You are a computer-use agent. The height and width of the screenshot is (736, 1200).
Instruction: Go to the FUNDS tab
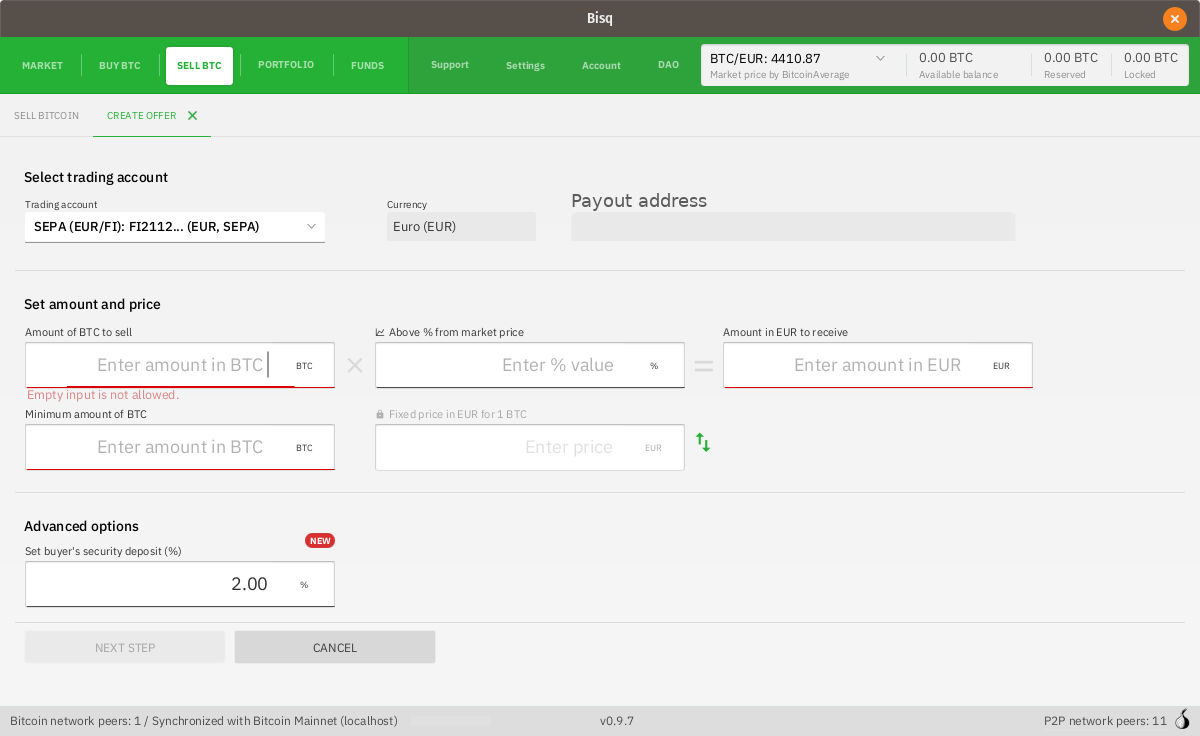(x=367, y=66)
